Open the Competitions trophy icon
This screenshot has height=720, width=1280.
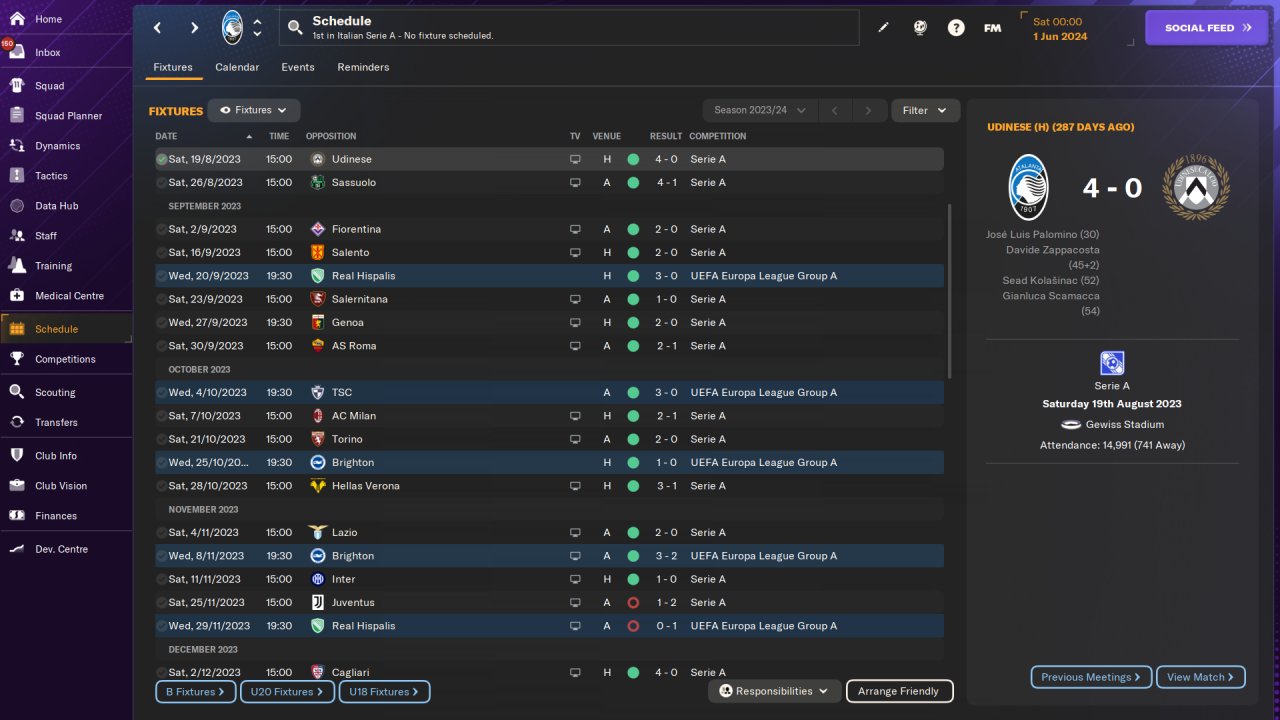[x=17, y=359]
